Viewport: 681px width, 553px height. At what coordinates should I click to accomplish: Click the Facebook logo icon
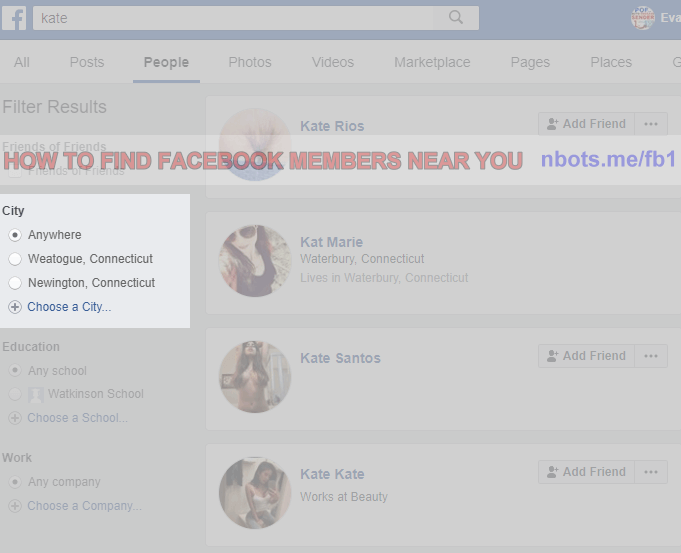pyautogui.click(x=14, y=18)
